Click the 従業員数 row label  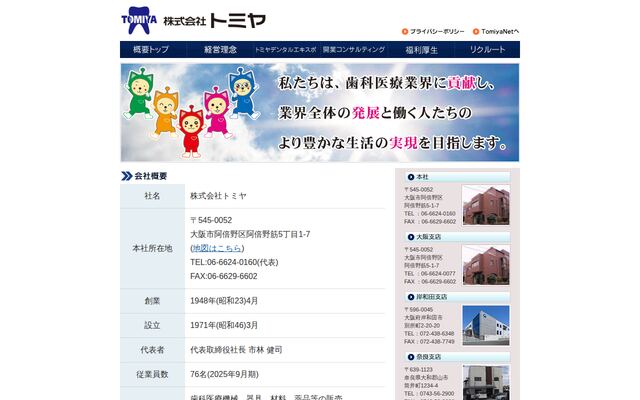tap(152, 374)
